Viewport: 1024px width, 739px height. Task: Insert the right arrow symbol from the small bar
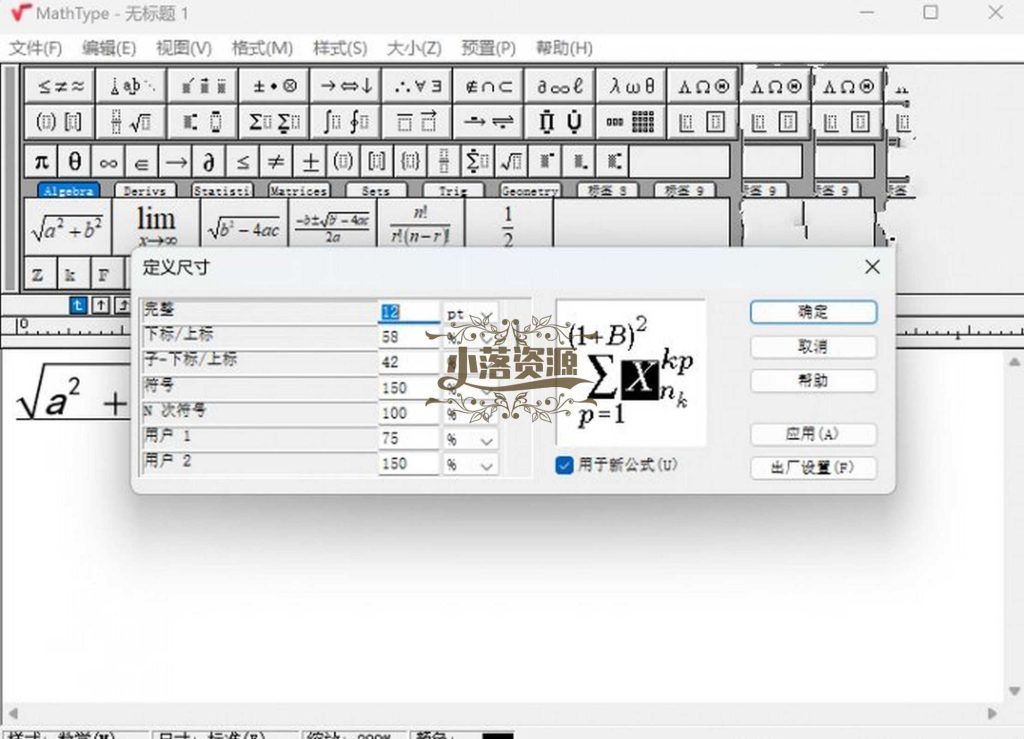click(176, 161)
